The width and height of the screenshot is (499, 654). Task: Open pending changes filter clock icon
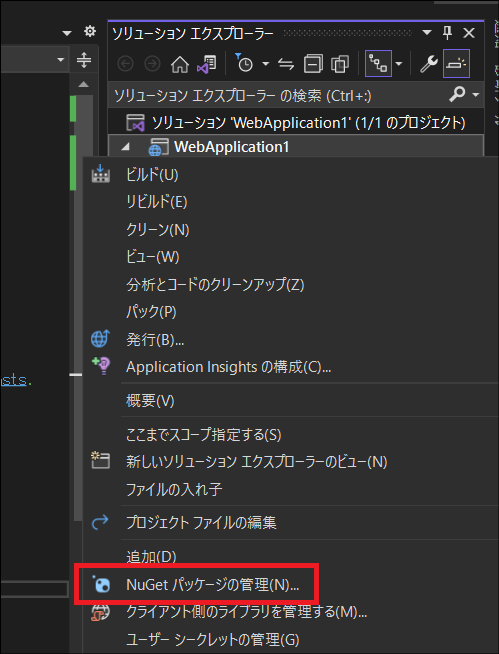[244, 63]
